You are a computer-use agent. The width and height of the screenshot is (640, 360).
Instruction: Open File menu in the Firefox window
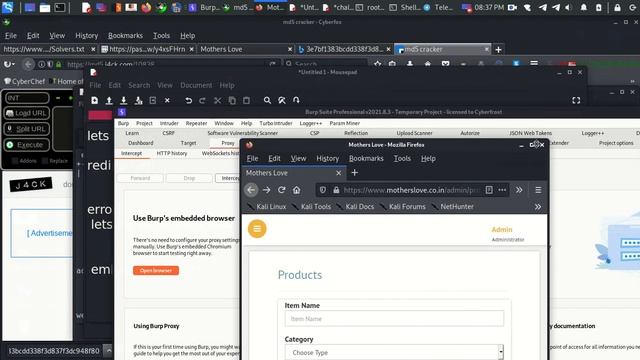click(x=252, y=158)
